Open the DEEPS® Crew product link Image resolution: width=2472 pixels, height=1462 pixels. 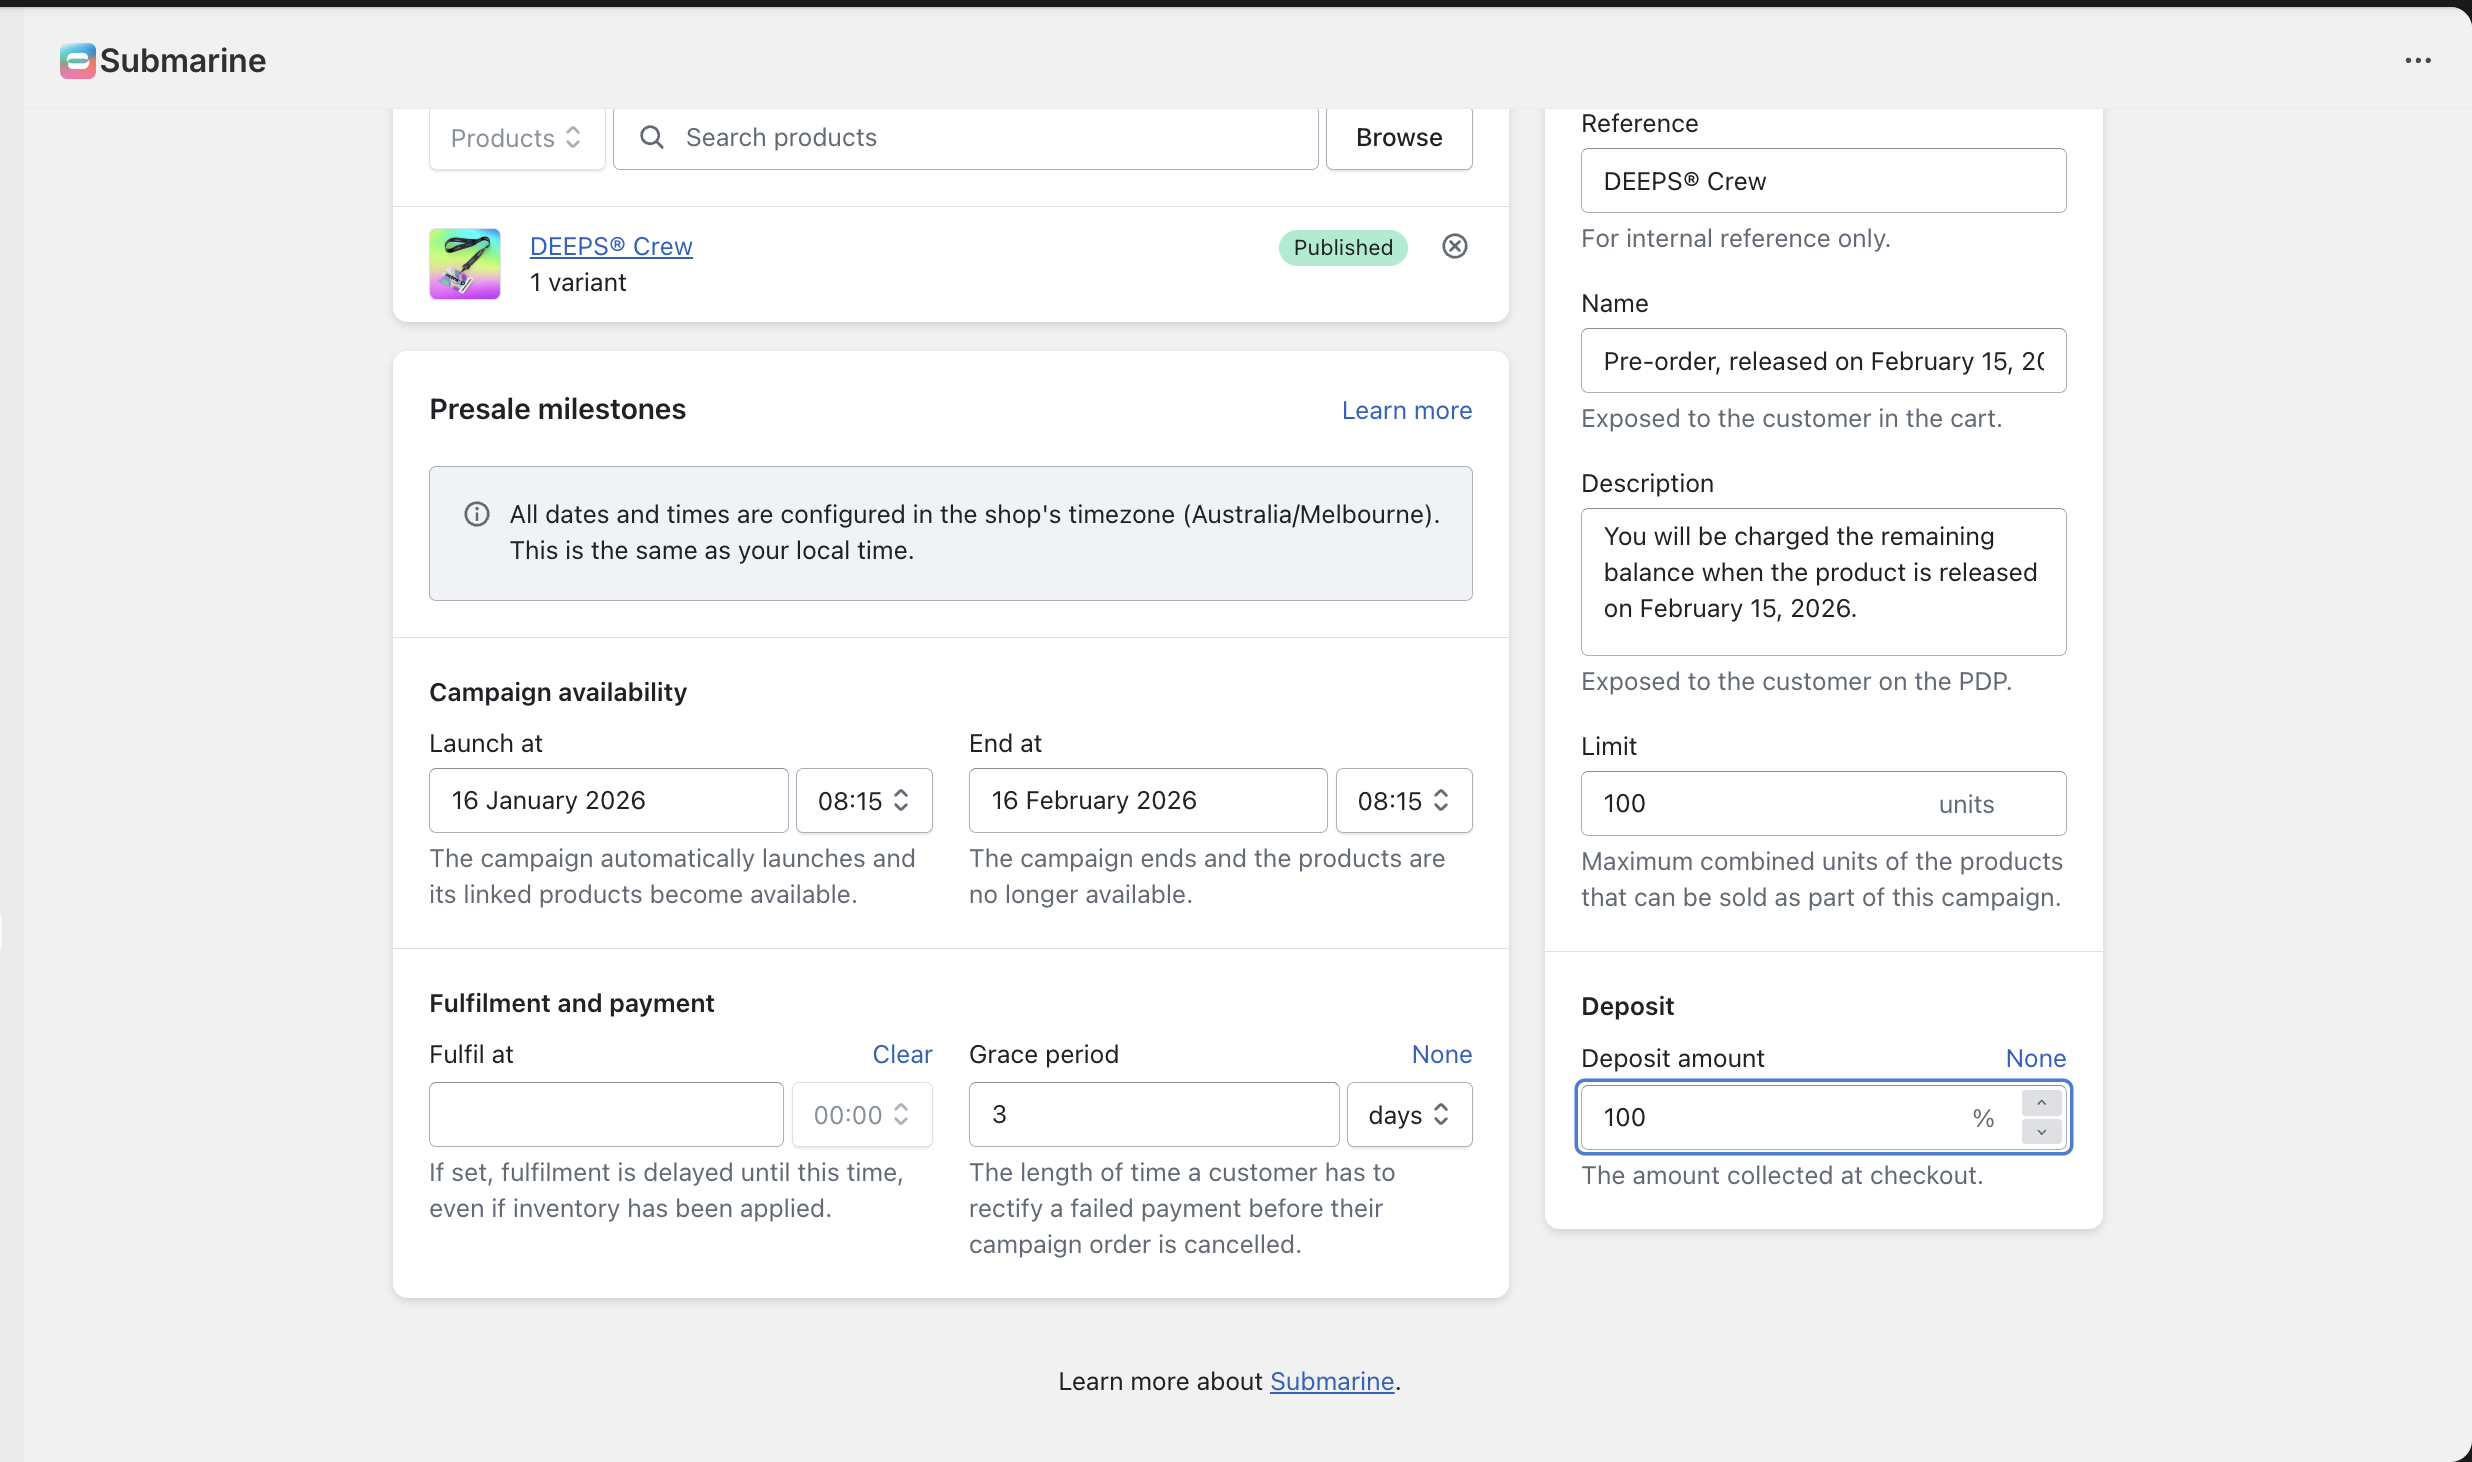tap(610, 246)
